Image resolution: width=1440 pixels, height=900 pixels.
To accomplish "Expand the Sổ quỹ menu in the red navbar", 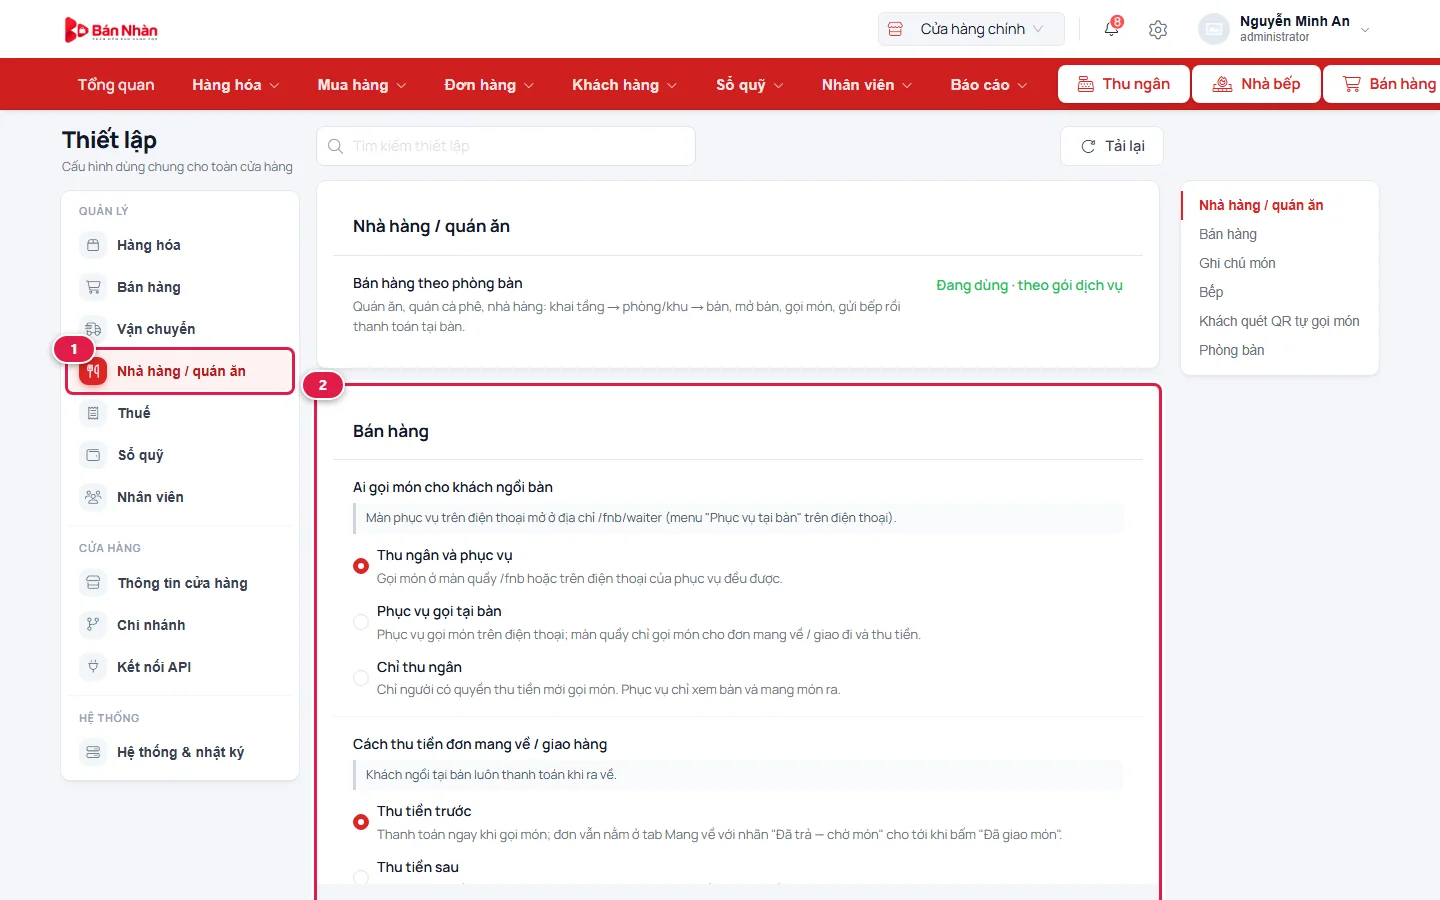I will pos(750,85).
